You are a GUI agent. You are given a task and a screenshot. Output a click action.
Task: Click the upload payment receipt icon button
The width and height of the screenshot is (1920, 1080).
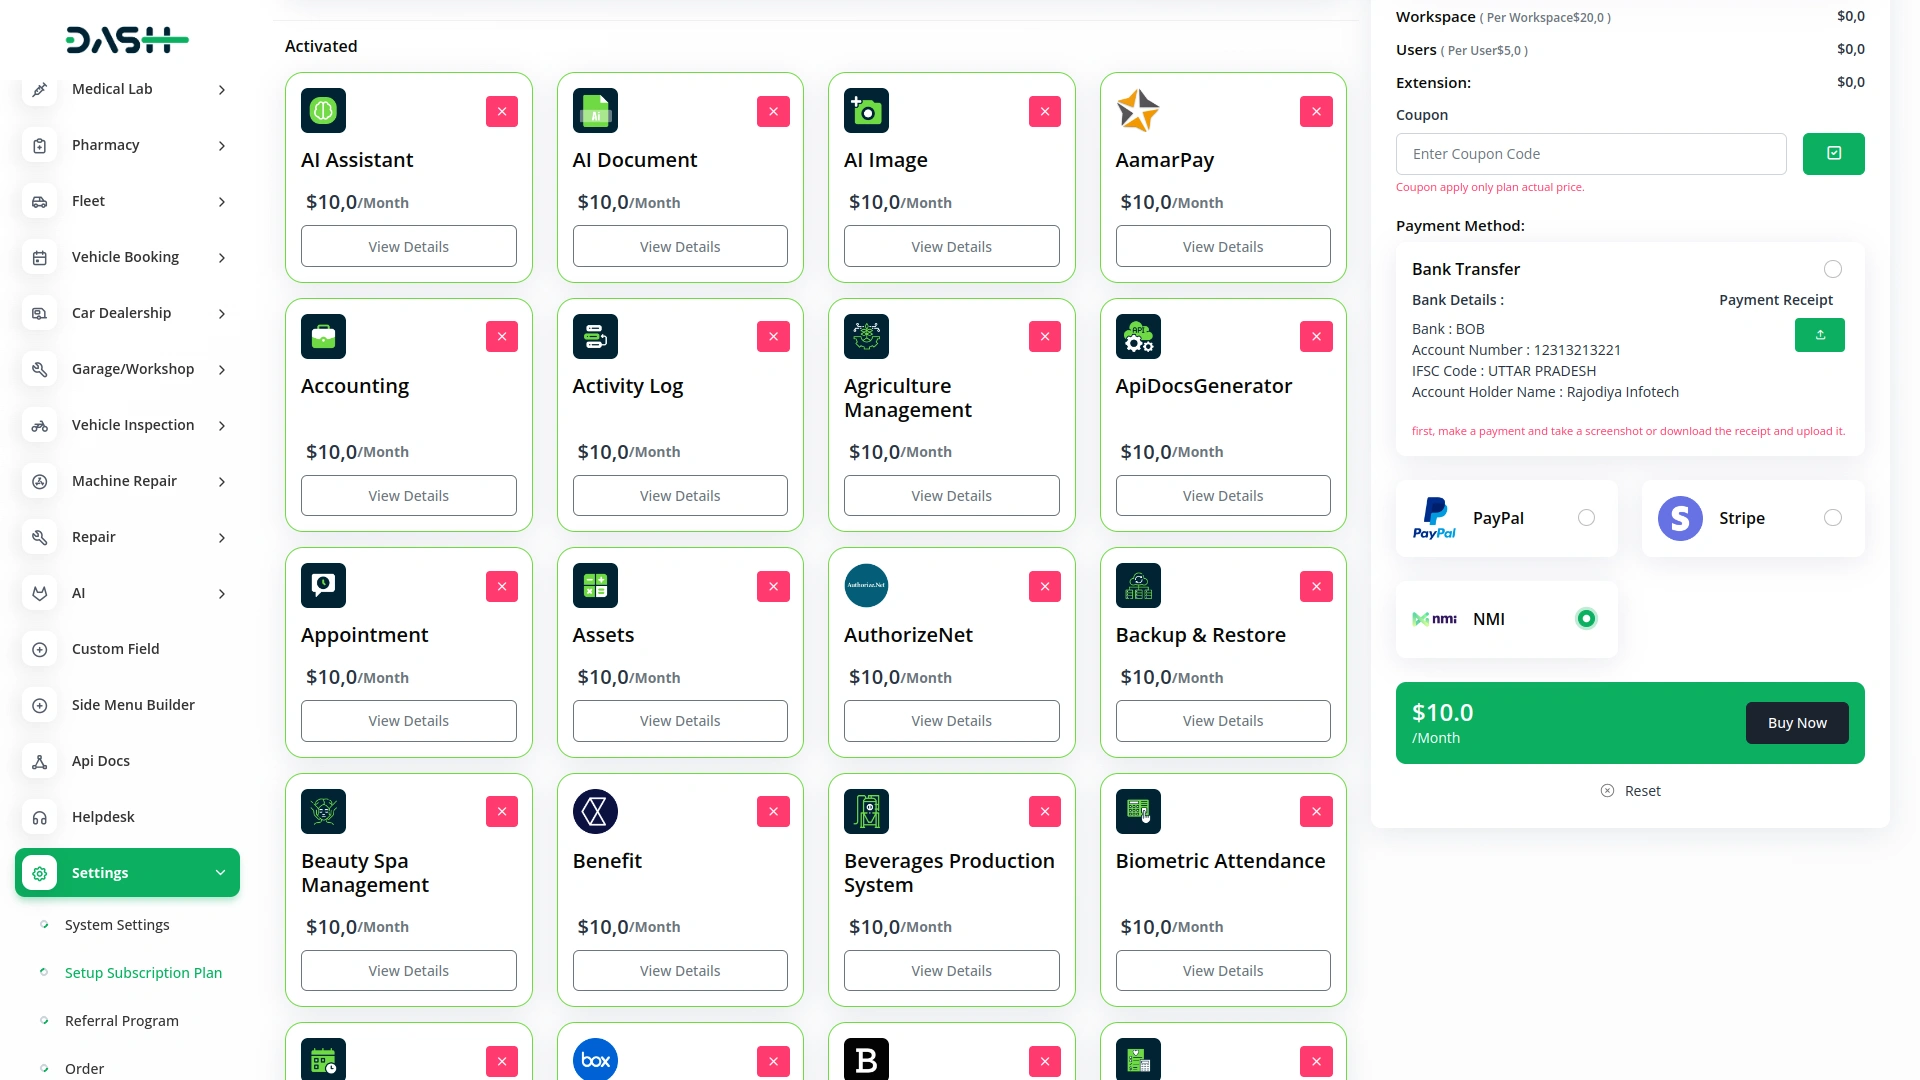[x=1819, y=335]
